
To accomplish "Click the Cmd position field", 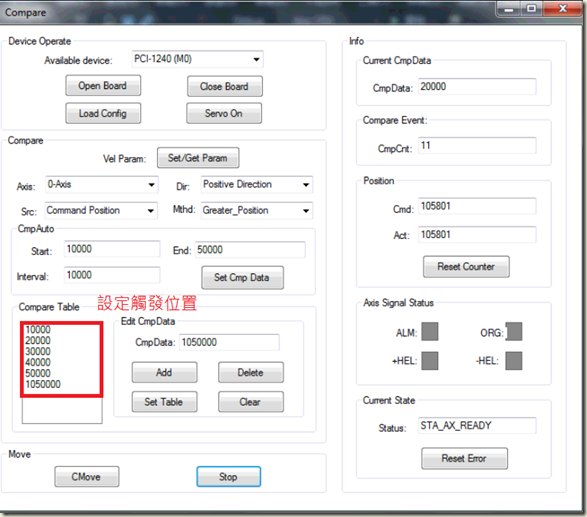I will pyautogui.click(x=477, y=206).
